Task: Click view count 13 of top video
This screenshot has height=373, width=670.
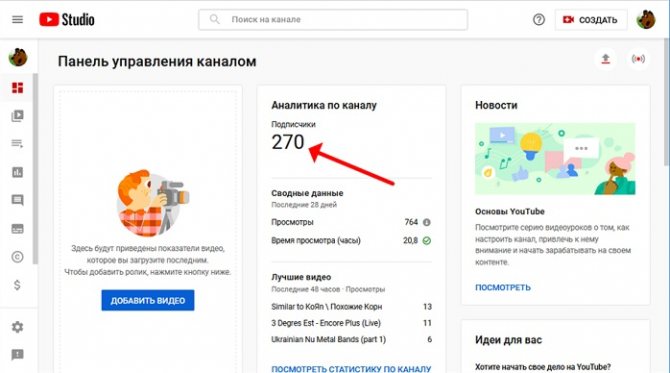Action: click(x=427, y=307)
